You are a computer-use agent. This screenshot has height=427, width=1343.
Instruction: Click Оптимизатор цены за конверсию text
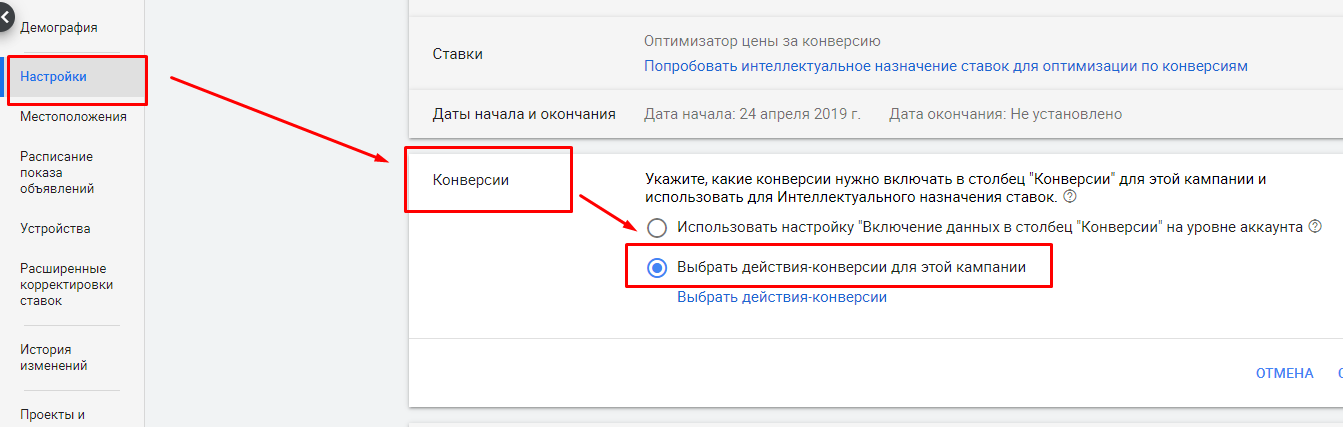(x=762, y=41)
